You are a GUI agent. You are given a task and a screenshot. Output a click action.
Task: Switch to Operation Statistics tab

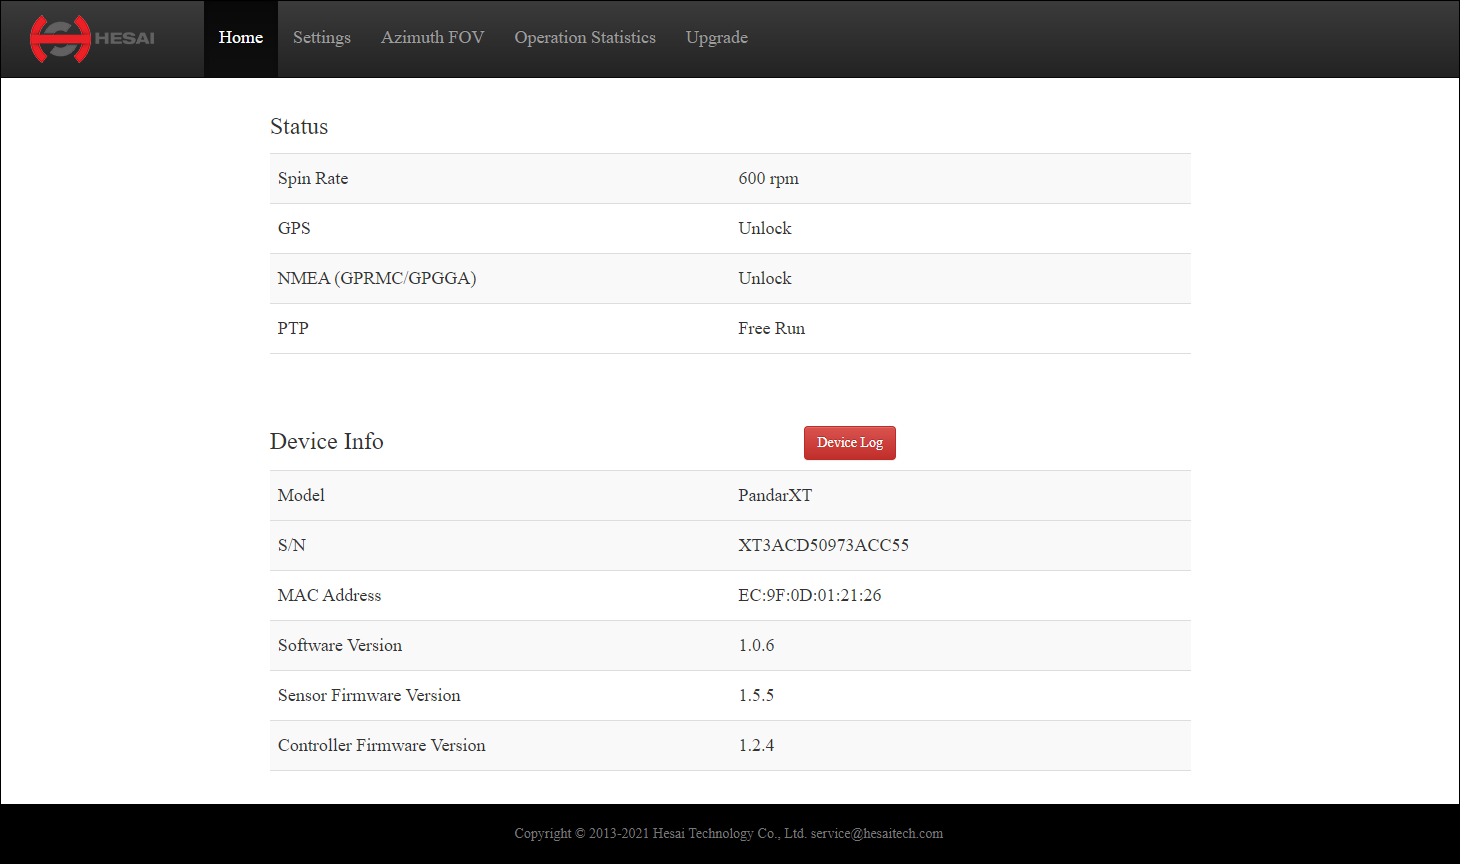click(x=585, y=38)
